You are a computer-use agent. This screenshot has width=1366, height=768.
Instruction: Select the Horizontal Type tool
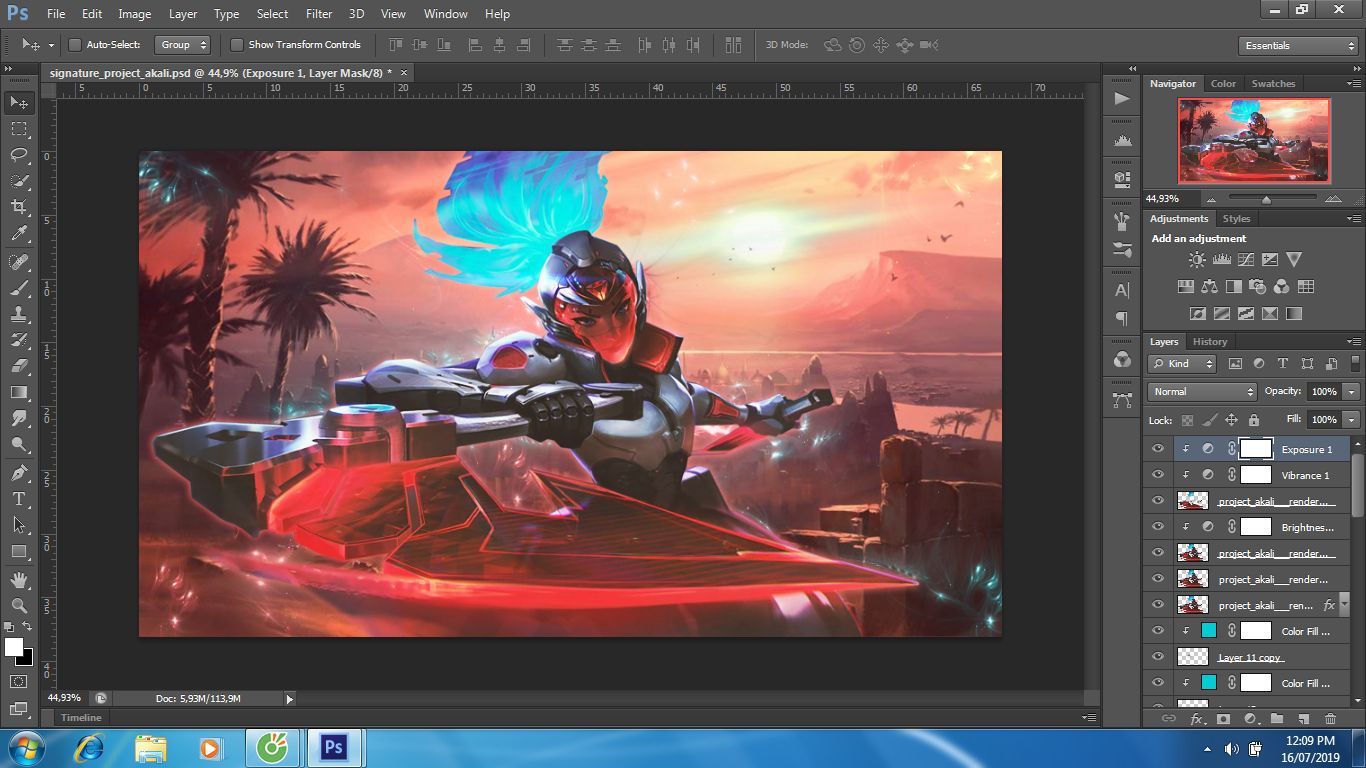click(x=19, y=499)
